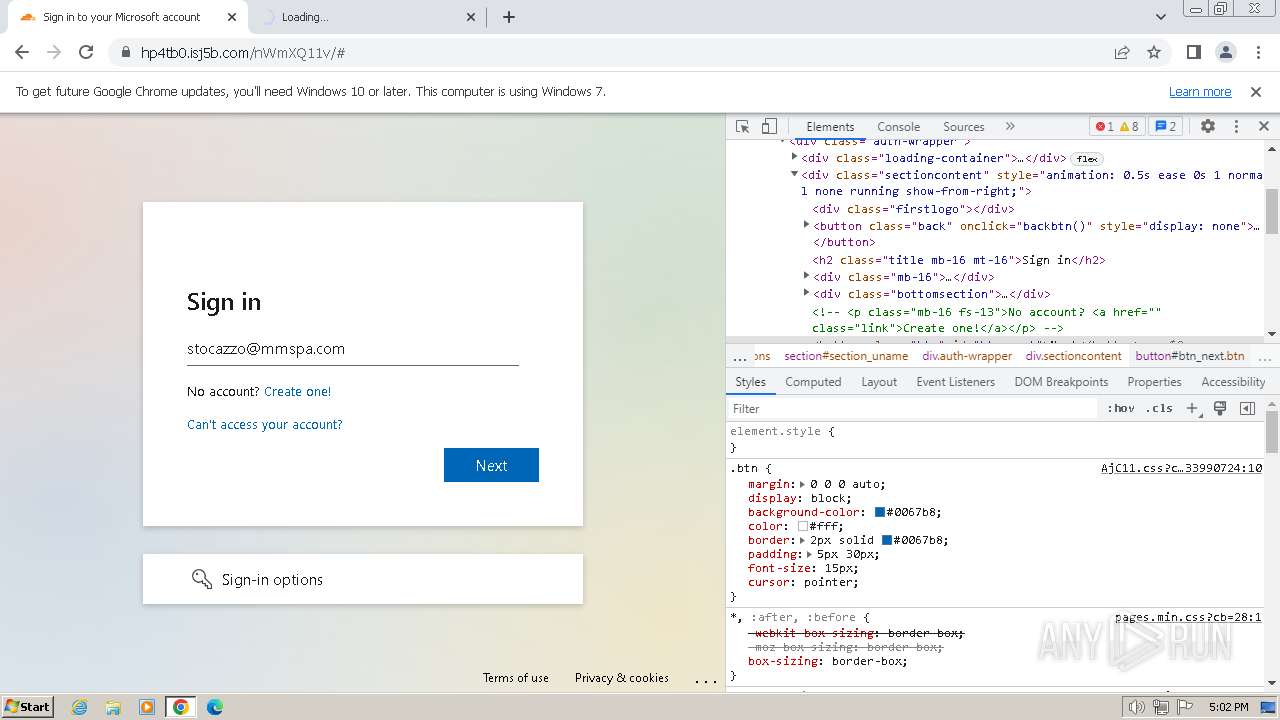Open Sign-in options

(x=363, y=579)
